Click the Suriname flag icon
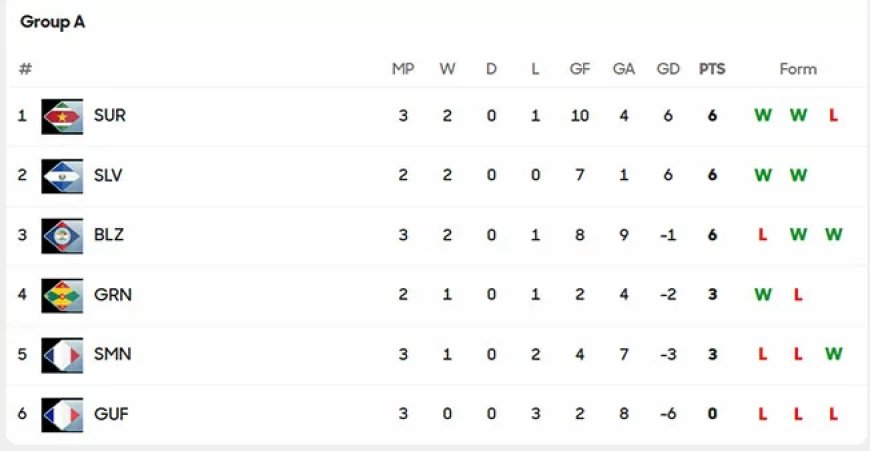Screen dimensions: 870x451 (62, 116)
